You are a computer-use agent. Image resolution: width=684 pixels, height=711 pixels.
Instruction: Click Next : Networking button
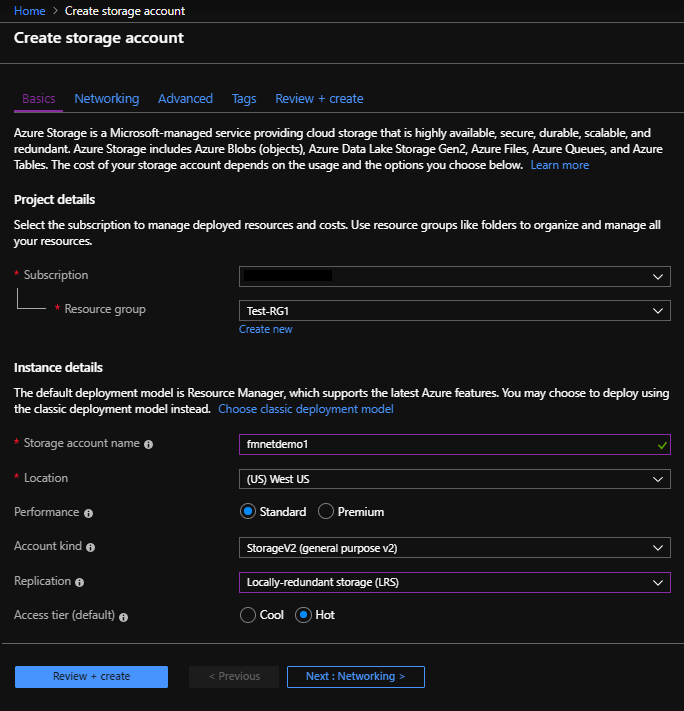(356, 677)
